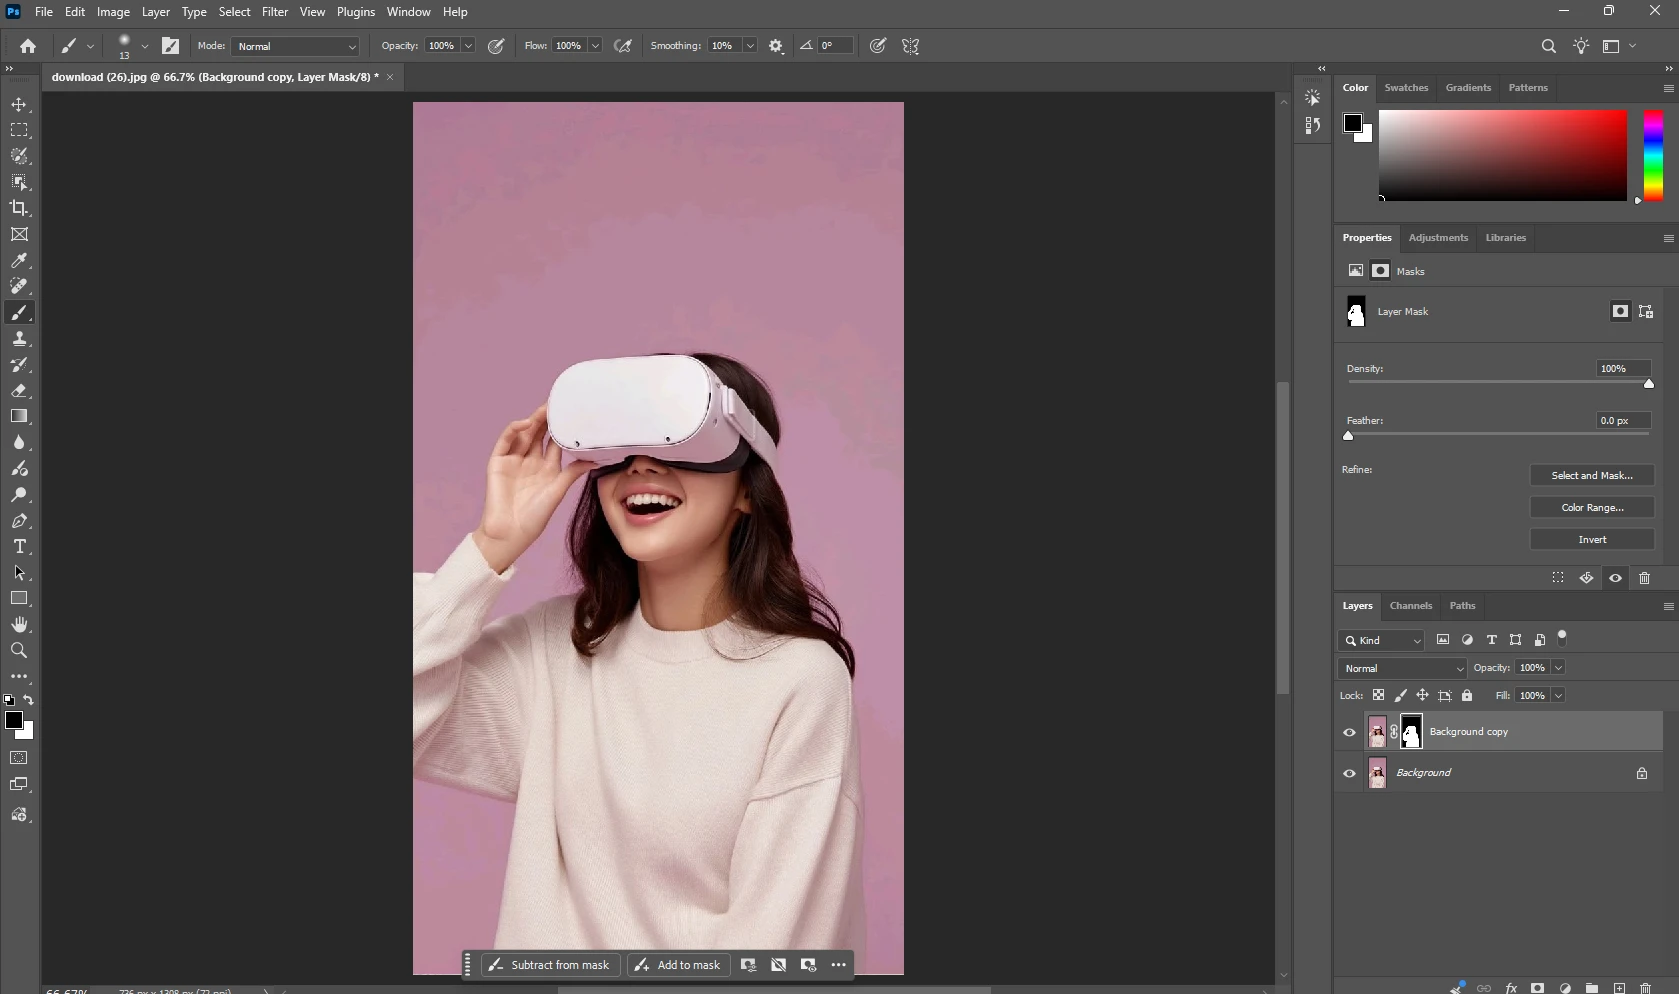The height and width of the screenshot is (994, 1679).
Task: Toggle symmetry paint options butterfly icon
Action: (x=911, y=46)
